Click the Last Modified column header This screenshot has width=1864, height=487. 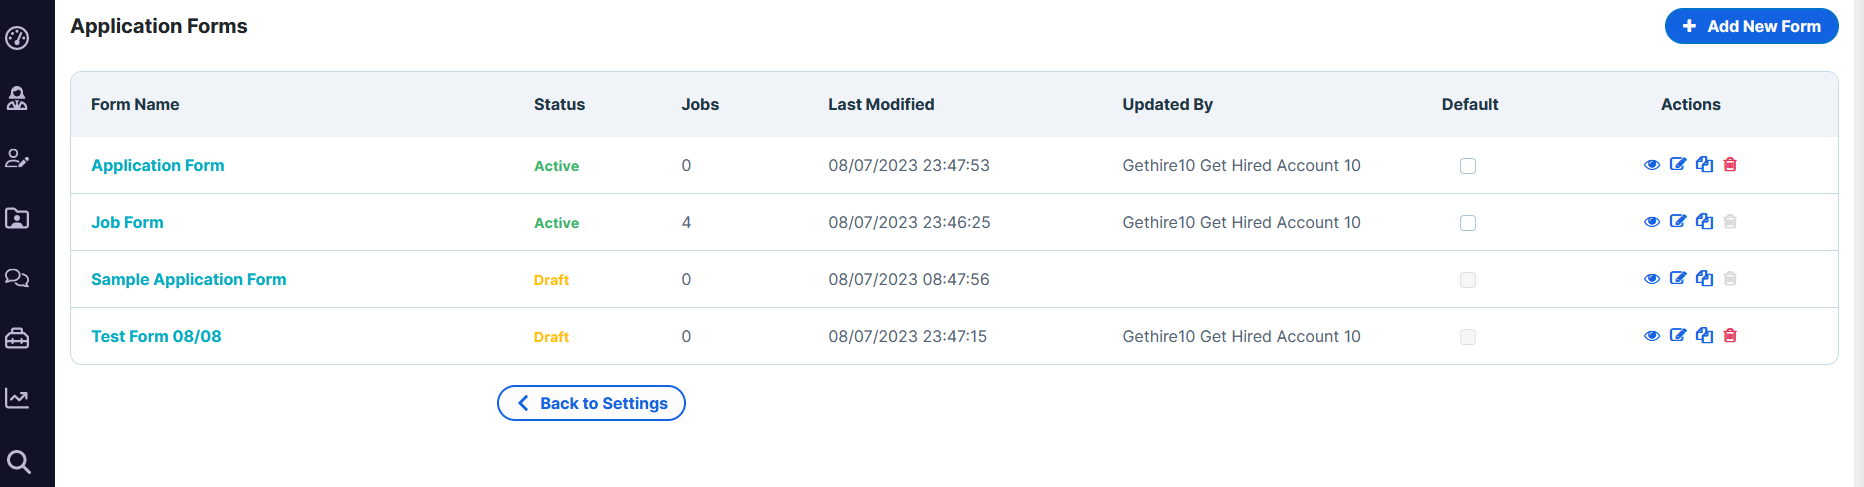[x=881, y=104]
